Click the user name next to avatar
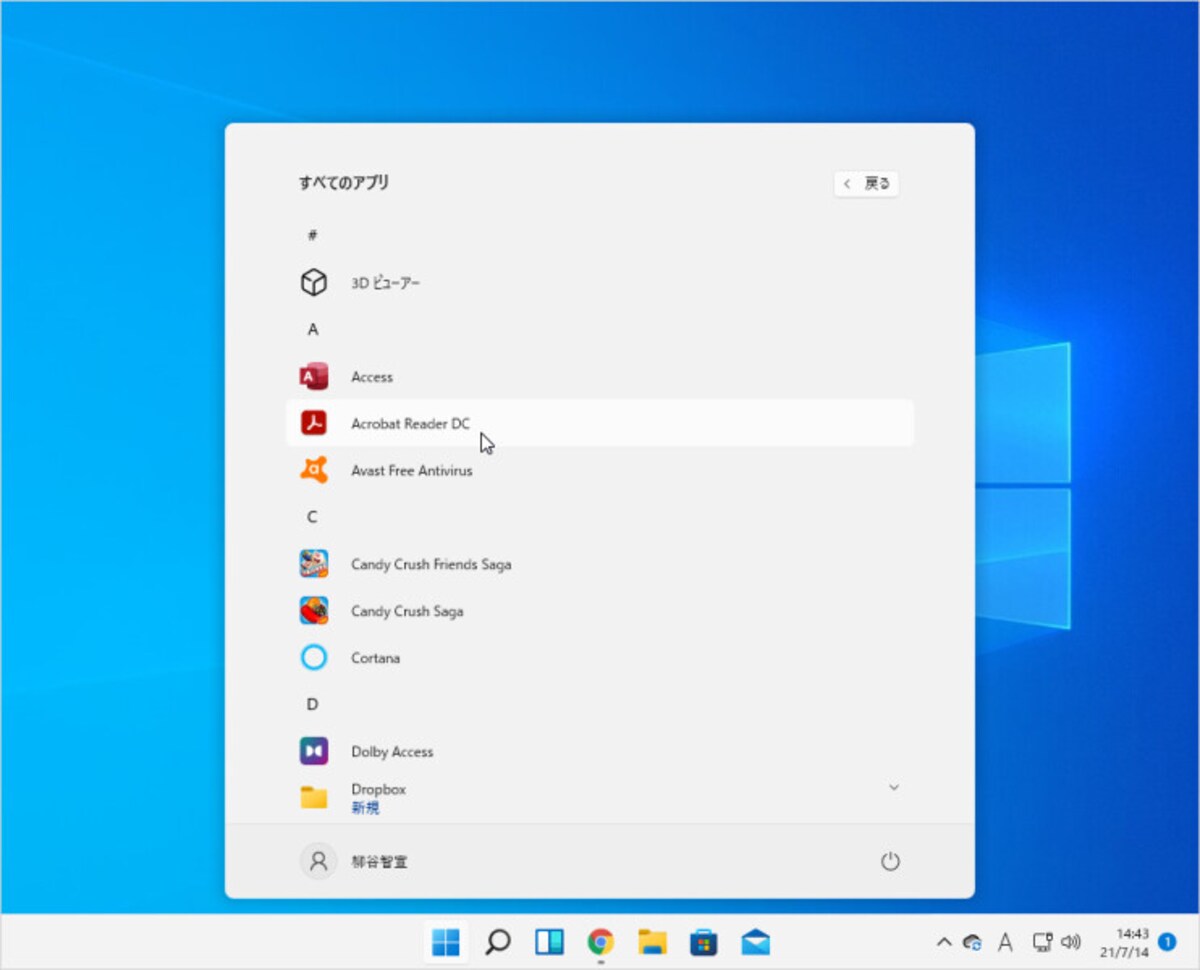The width and height of the screenshot is (1200, 970). tap(379, 861)
